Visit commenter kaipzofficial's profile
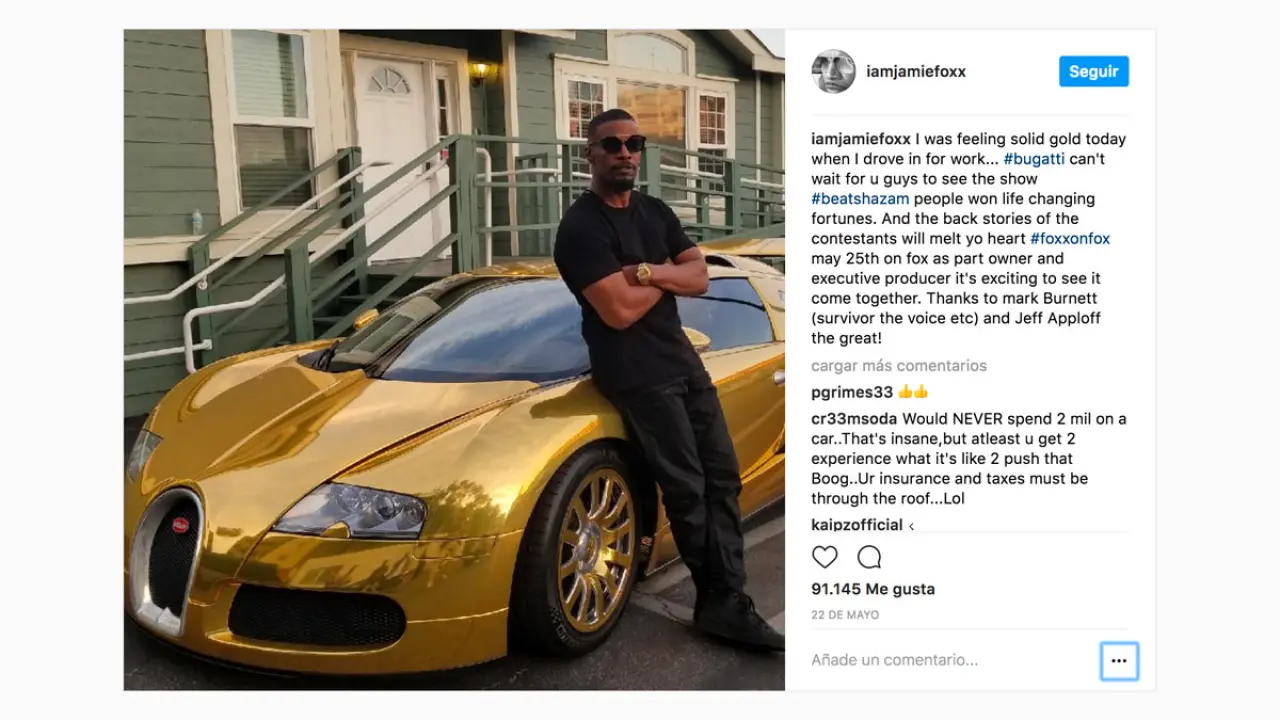Viewport: 1280px width, 720px height. pos(857,525)
